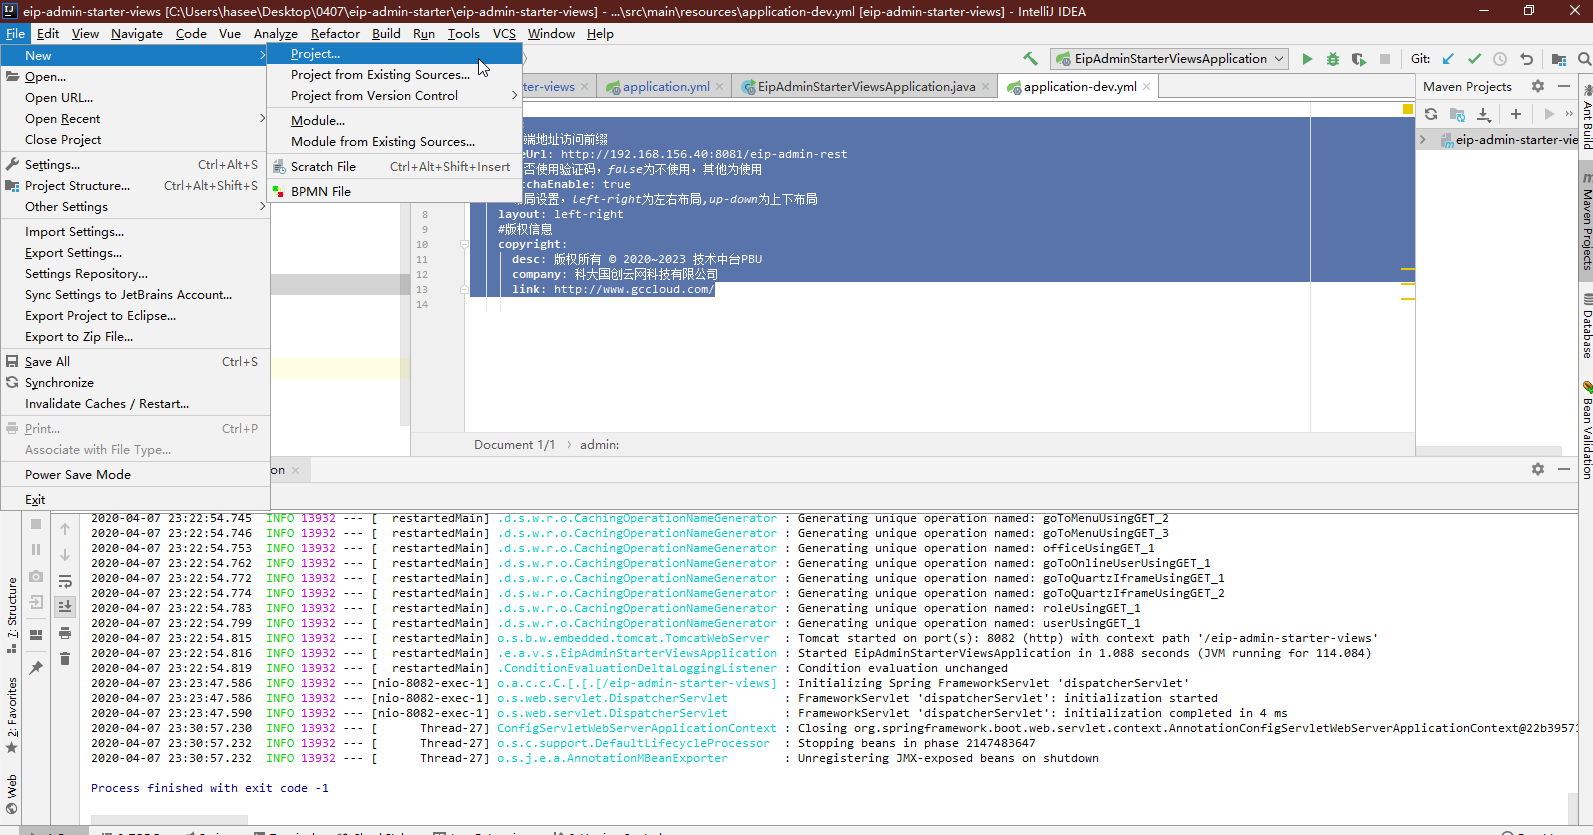1593x835 pixels.
Task: Expand eip-admin-starter-views Maven node
Action: point(1423,140)
